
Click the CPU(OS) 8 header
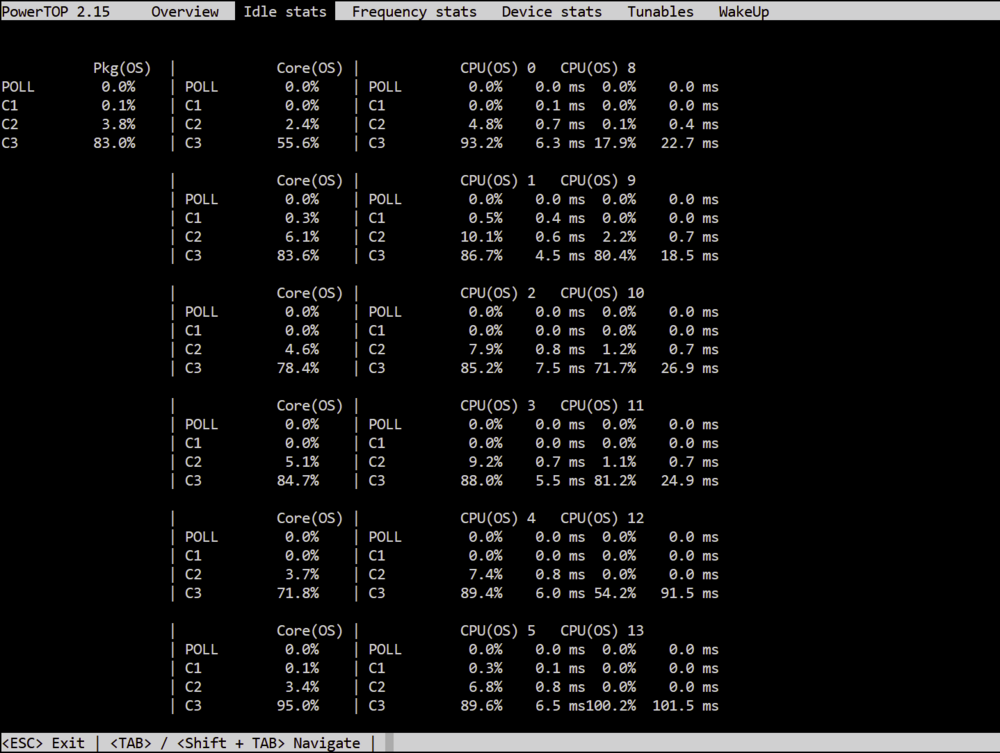[x=598, y=68]
